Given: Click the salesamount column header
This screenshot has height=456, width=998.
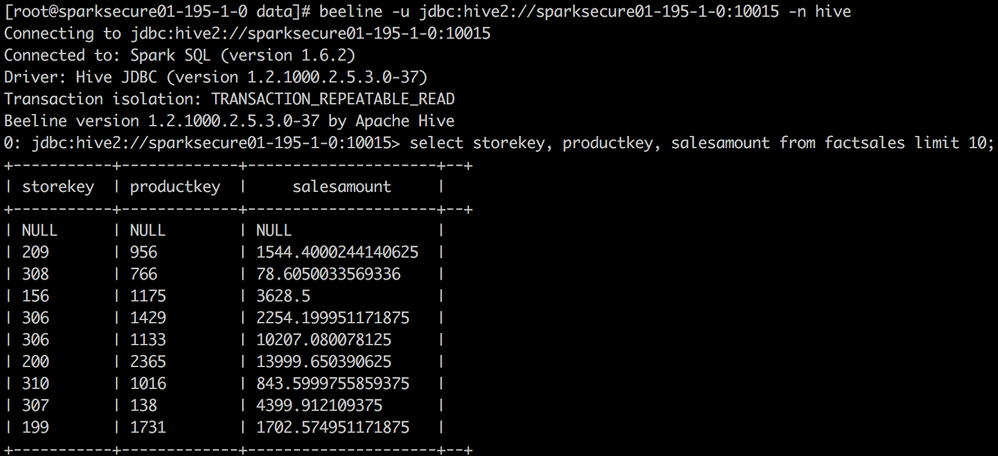Looking at the screenshot, I should click(342, 187).
